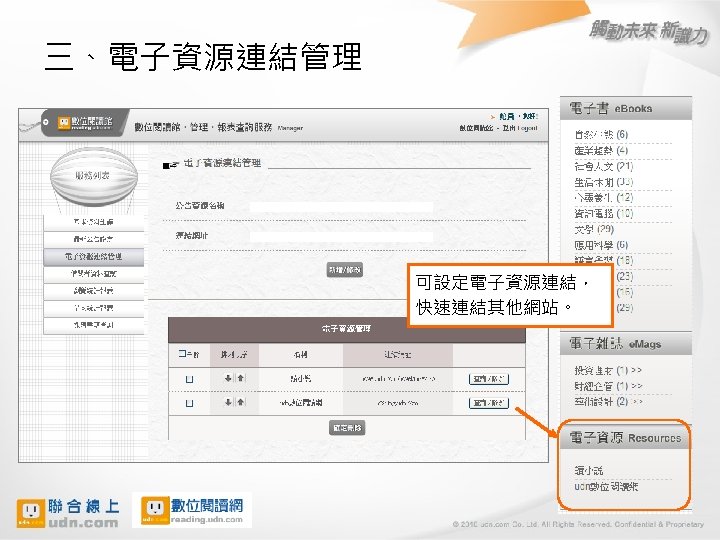Screen dimensions: 720x540
Task: Expand the 藝術設計 (2) >> eMags category
Action: [x=608, y=401]
